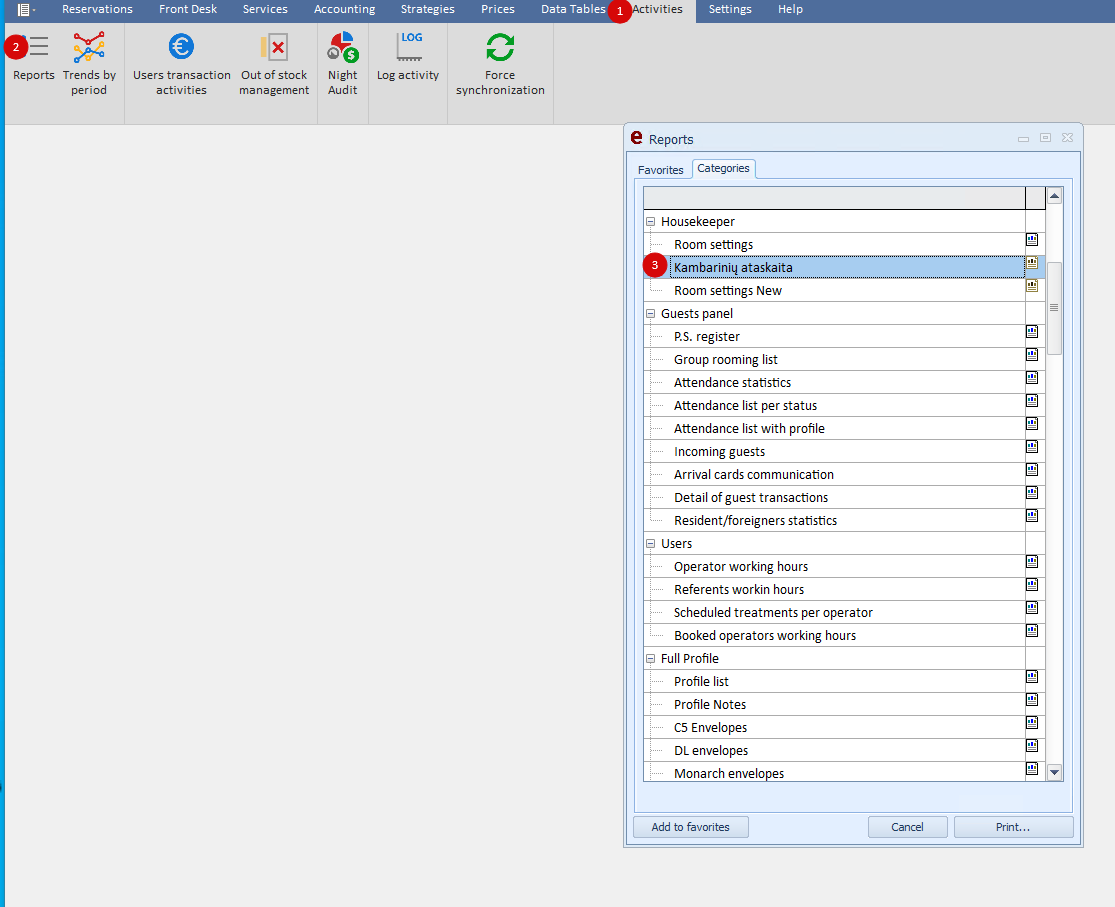Screen dimensions: 1115x907
Task: Click report icon beside Detail of guest transactions
Action: pyautogui.click(x=1032, y=493)
